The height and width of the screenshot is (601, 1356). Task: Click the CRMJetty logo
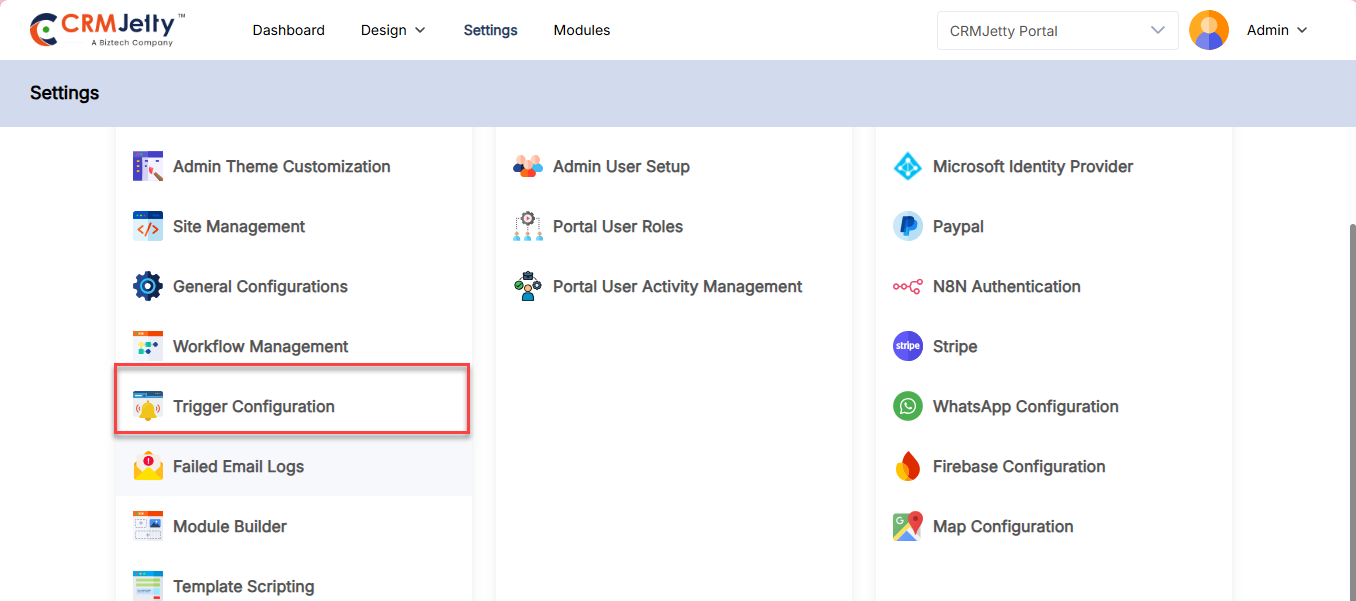click(108, 29)
